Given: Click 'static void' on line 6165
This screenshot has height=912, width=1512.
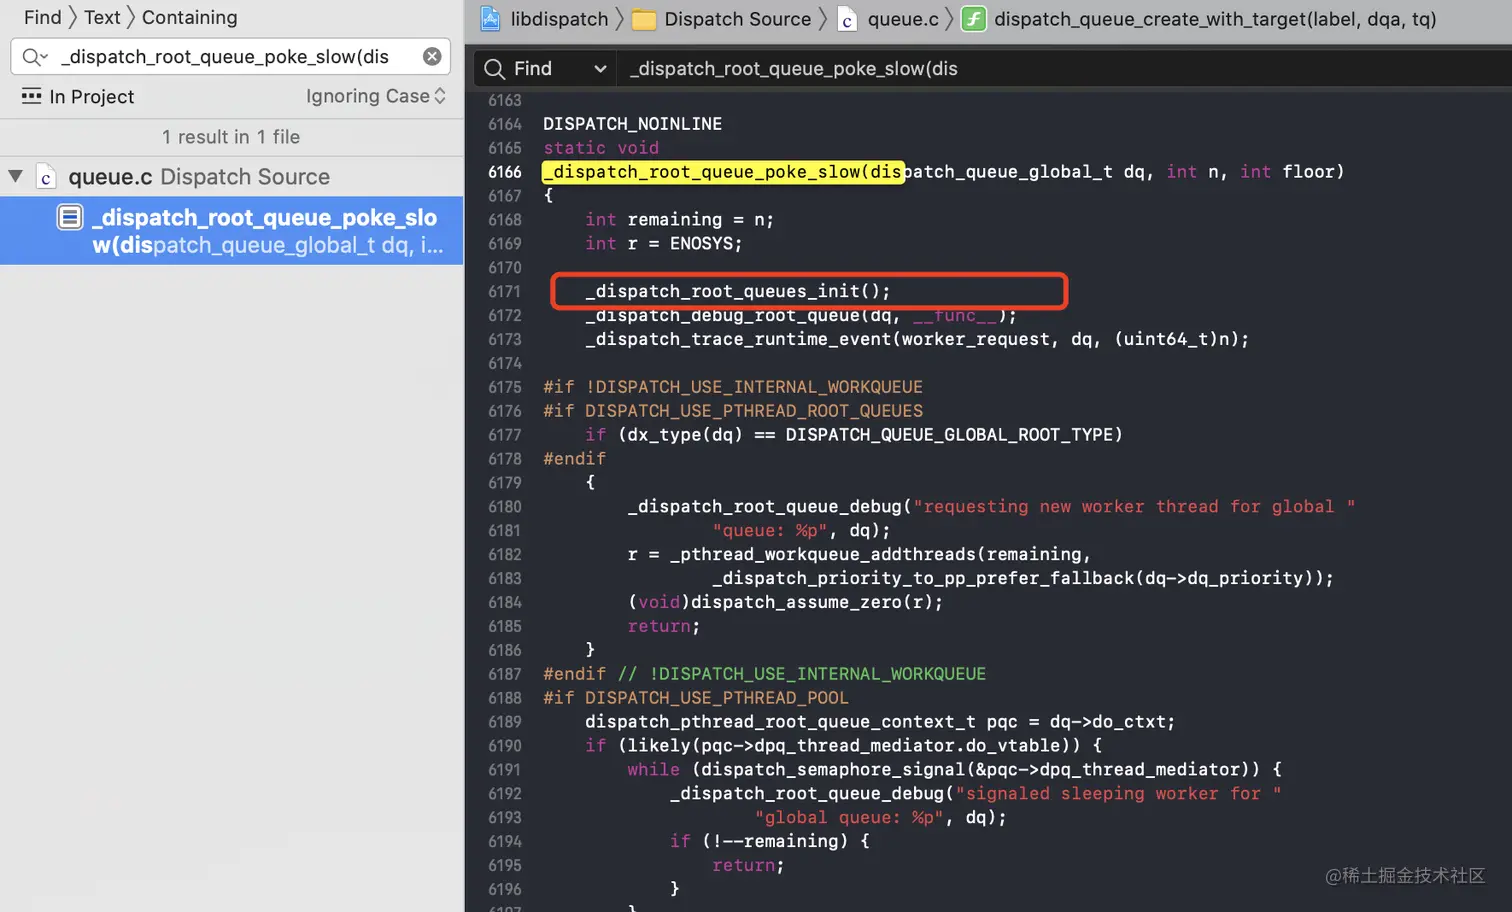Looking at the screenshot, I should click(601, 148).
